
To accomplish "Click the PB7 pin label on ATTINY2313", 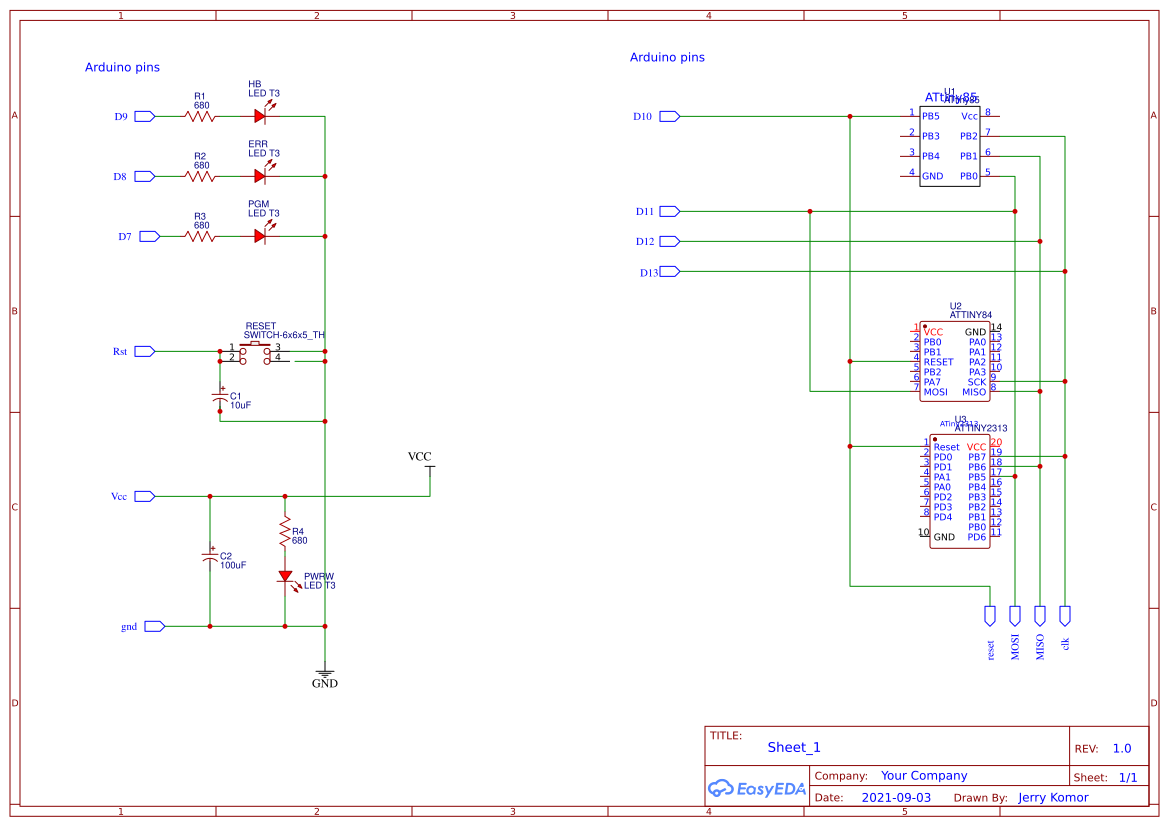I will (977, 458).
